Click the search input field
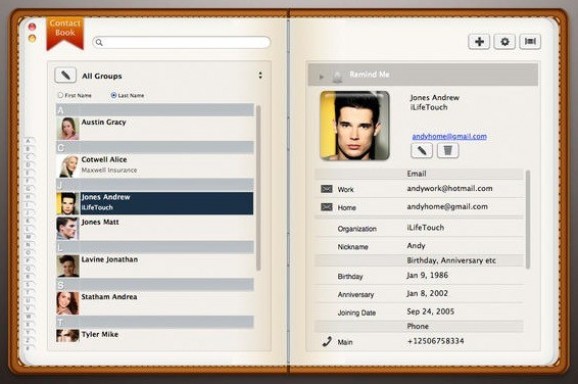 [x=181, y=42]
